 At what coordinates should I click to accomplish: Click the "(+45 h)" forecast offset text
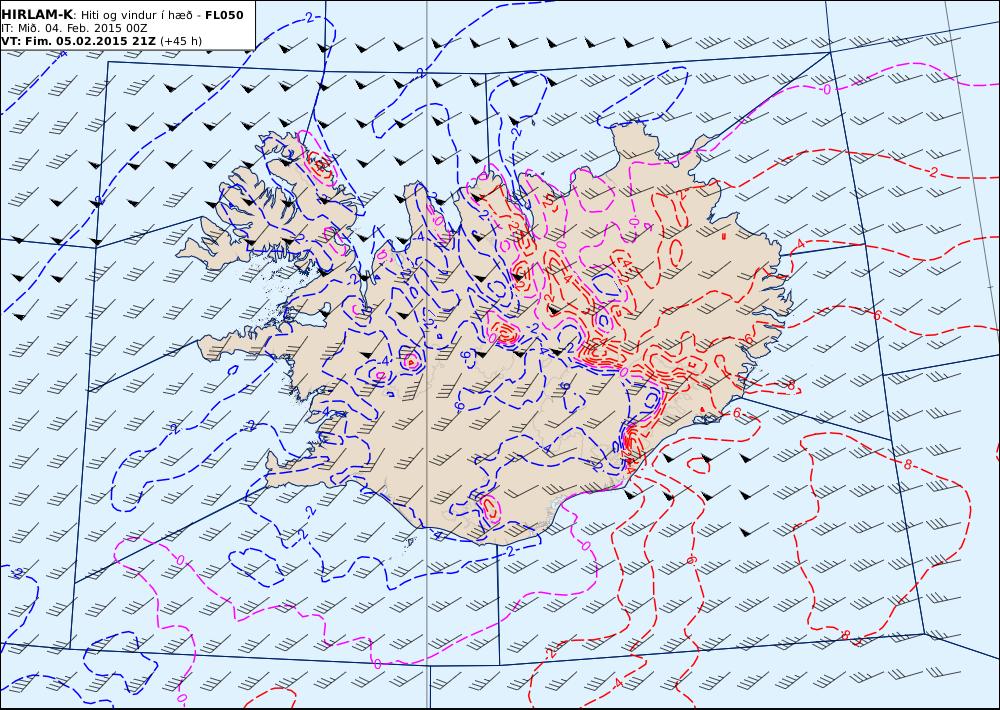pyautogui.click(x=180, y=41)
